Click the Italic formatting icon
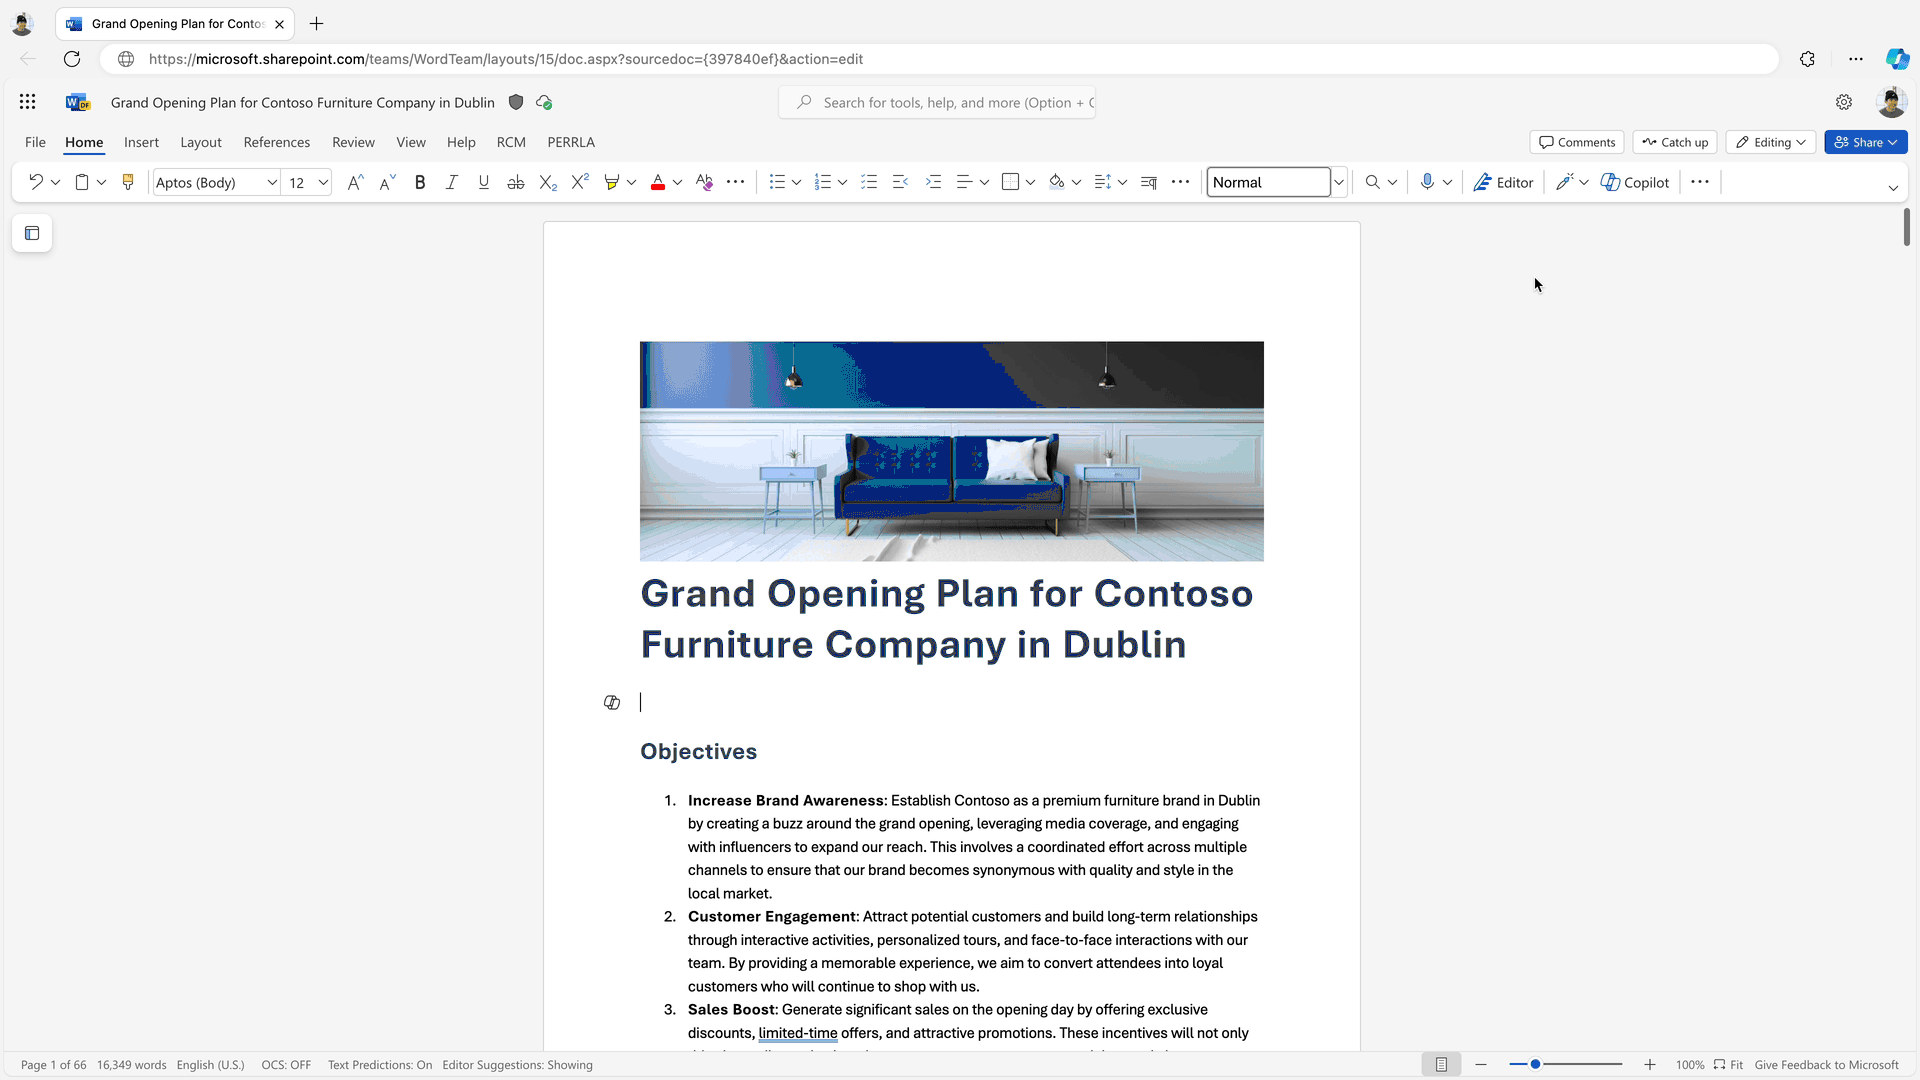Viewport: 1920px width, 1080px height. tap(451, 182)
